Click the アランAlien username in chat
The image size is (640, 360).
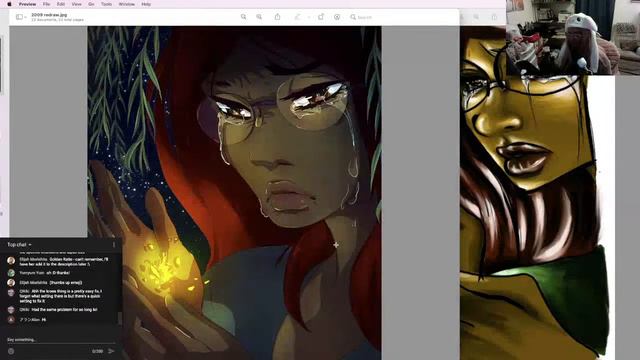30,320
